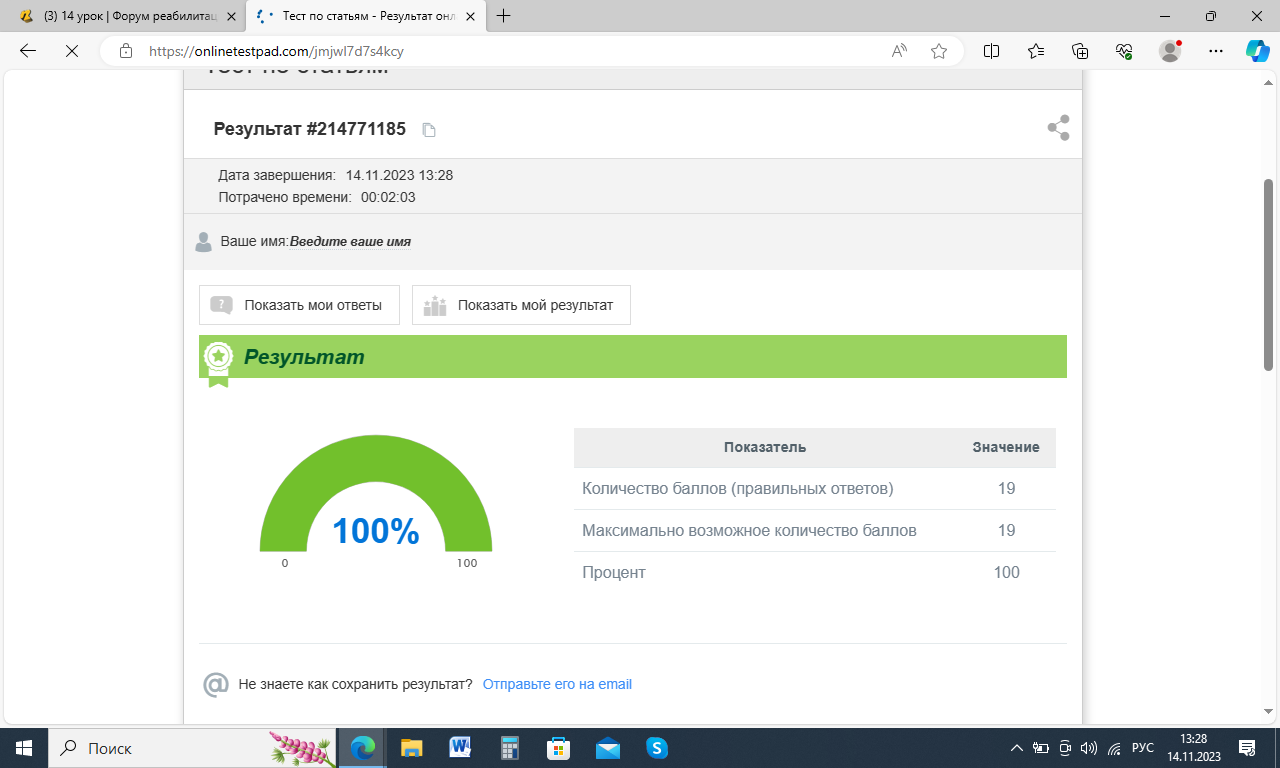
Task: Stop loading the page with the X button
Action: point(71,51)
